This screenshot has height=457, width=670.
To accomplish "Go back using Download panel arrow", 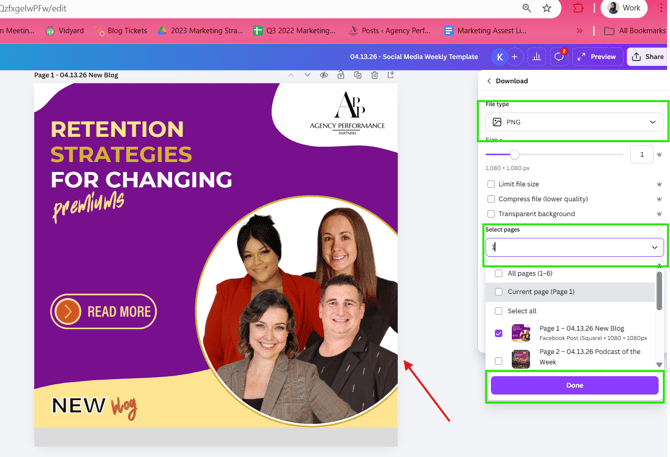I will (x=489, y=81).
